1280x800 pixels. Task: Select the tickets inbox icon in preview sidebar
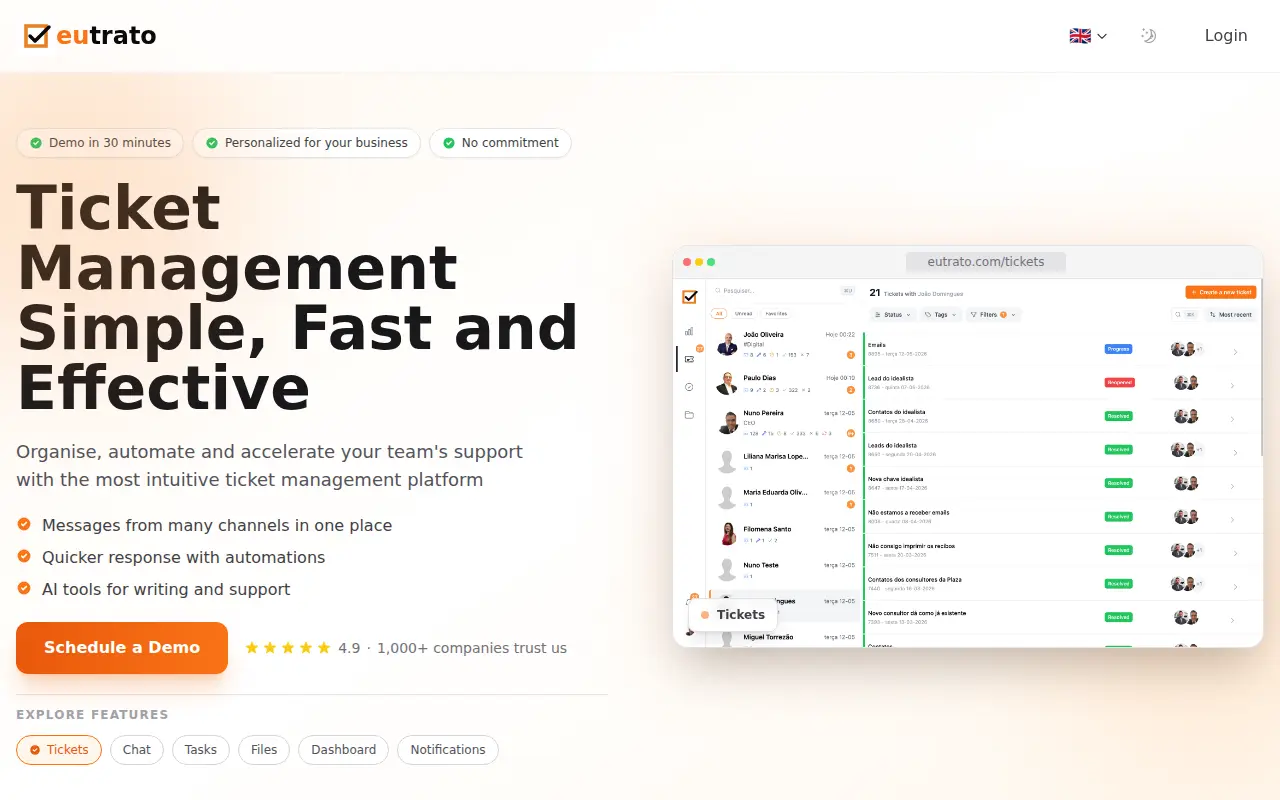pyautogui.click(x=689, y=359)
